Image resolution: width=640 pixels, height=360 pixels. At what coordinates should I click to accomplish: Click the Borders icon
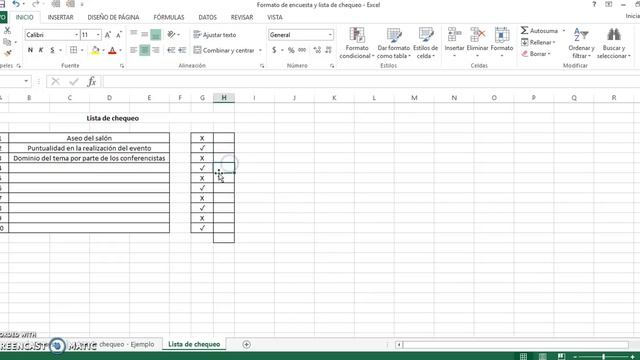pos(73,50)
